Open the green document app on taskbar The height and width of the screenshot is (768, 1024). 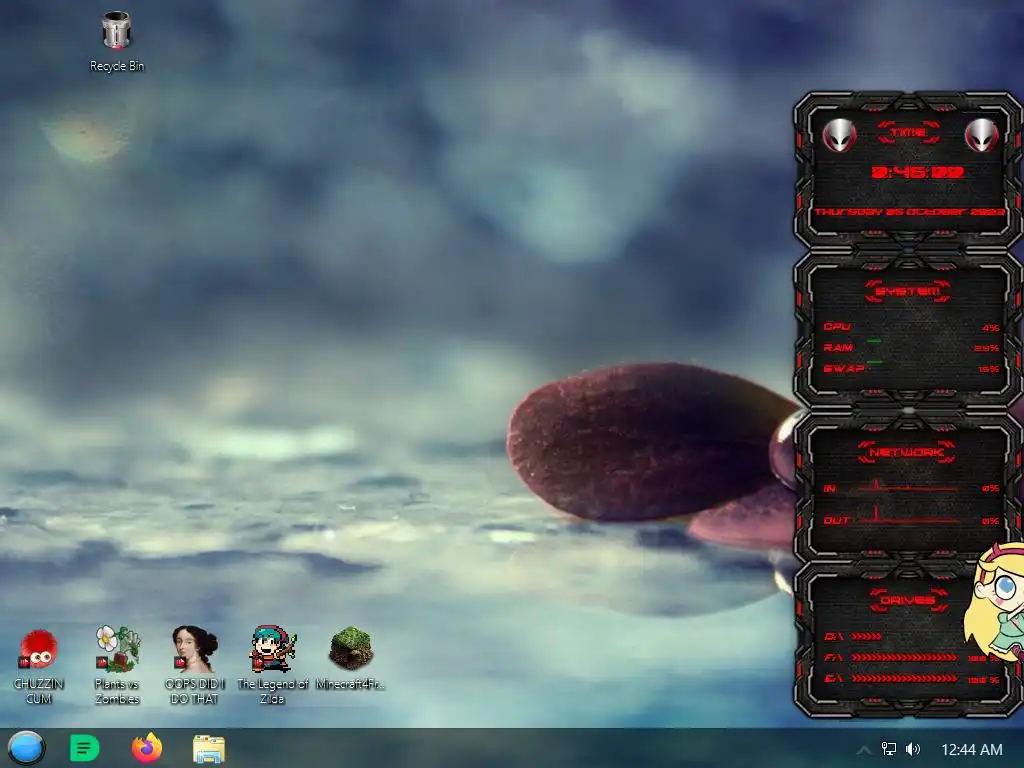coord(84,748)
